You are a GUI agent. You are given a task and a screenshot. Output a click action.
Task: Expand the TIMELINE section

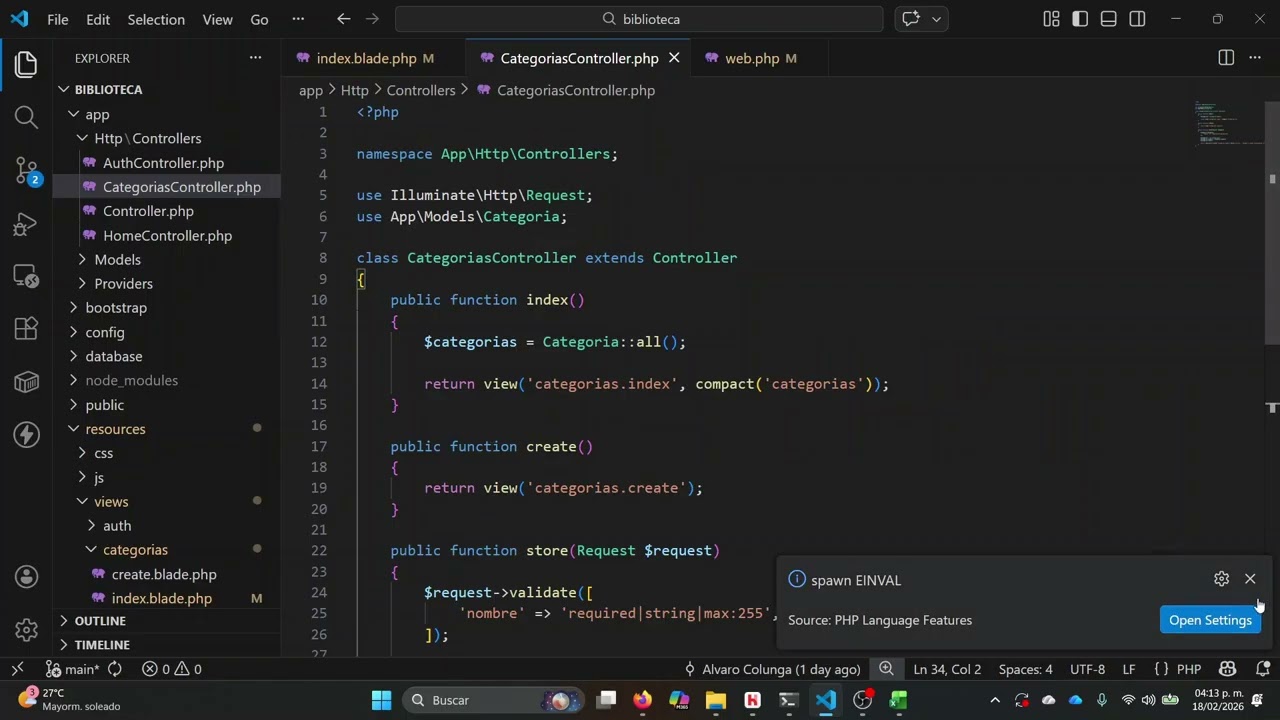(102, 645)
